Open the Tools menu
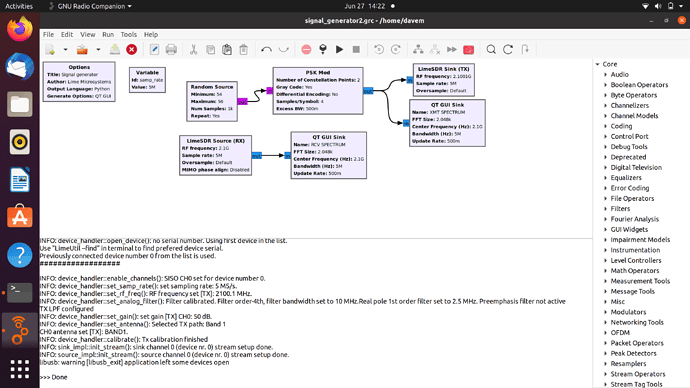 pyautogui.click(x=128, y=34)
